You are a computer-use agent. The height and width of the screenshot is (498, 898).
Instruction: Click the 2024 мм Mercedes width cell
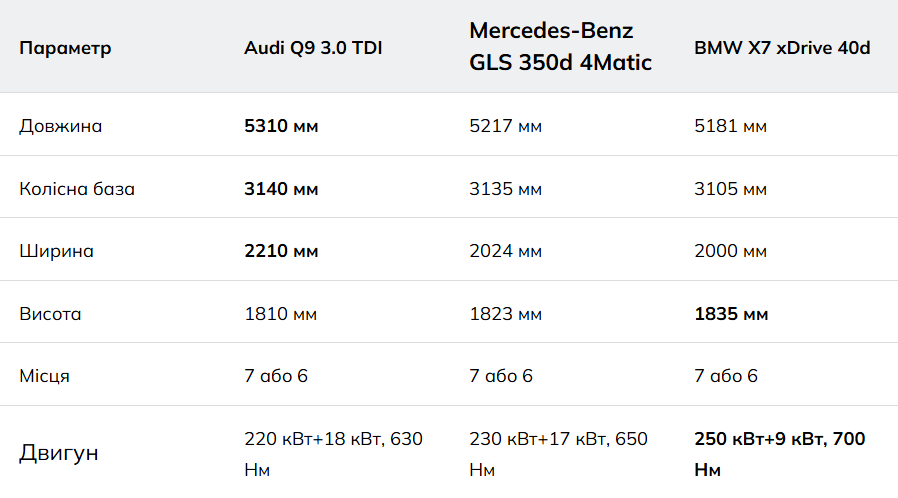tap(506, 251)
